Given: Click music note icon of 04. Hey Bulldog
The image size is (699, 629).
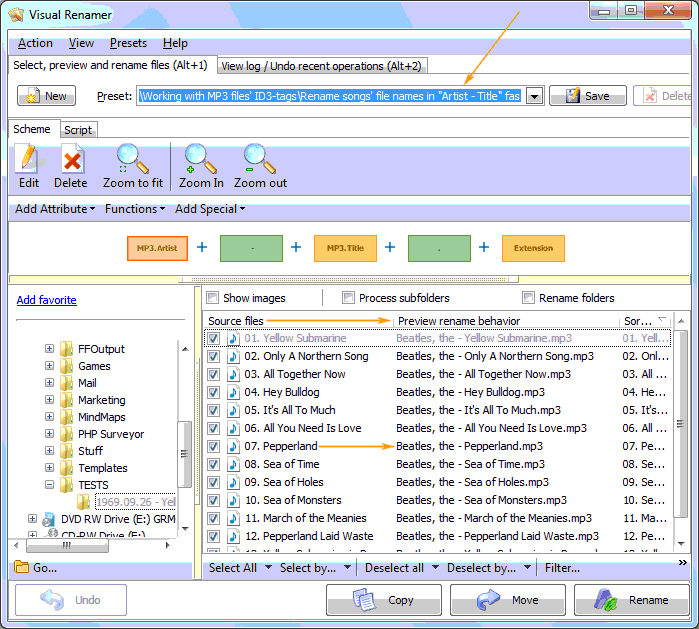Looking at the screenshot, I should click(x=233, y=392).
